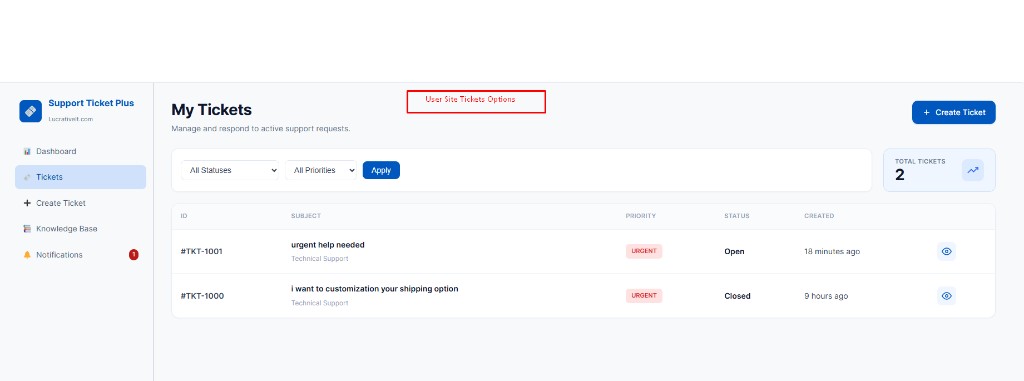The width and height of the screenshot is (1024, 381).
Task: Open the All Statuses dropdown
Action: tap(230, 170)
